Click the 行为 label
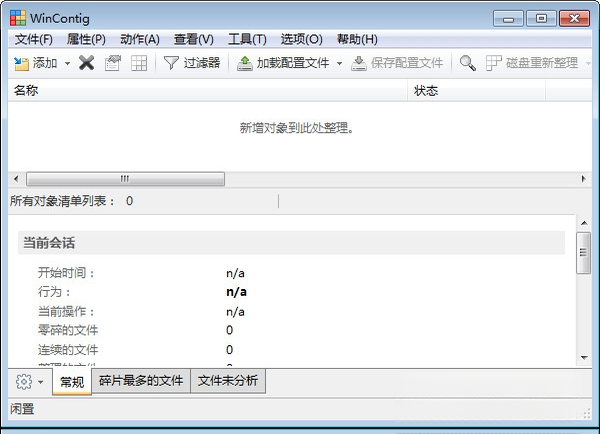600x434 pixels. coord(54,292)
